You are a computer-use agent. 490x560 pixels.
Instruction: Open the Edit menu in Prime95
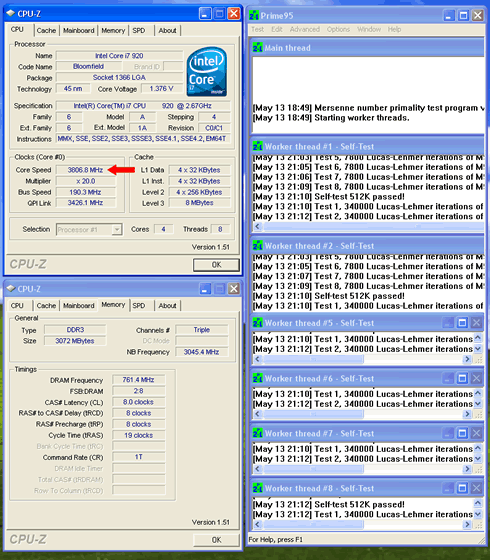pos(277,29)
